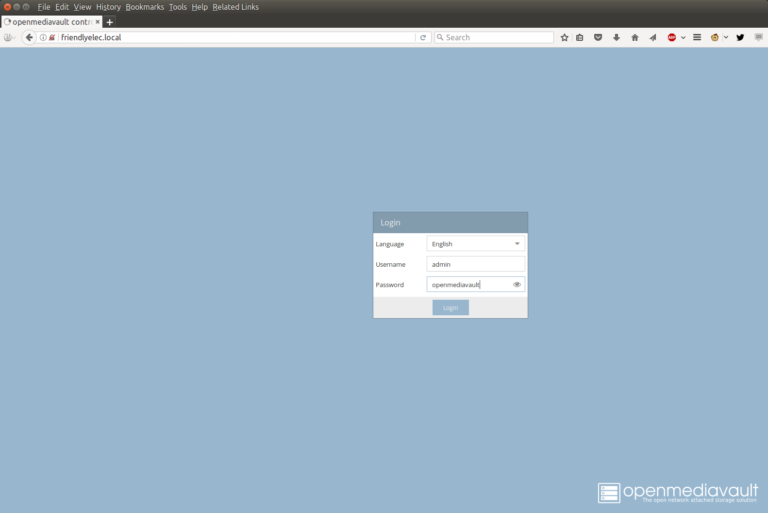768x513 pixels.
Task: Click the red window close button
Action: (x=7, y=7)
